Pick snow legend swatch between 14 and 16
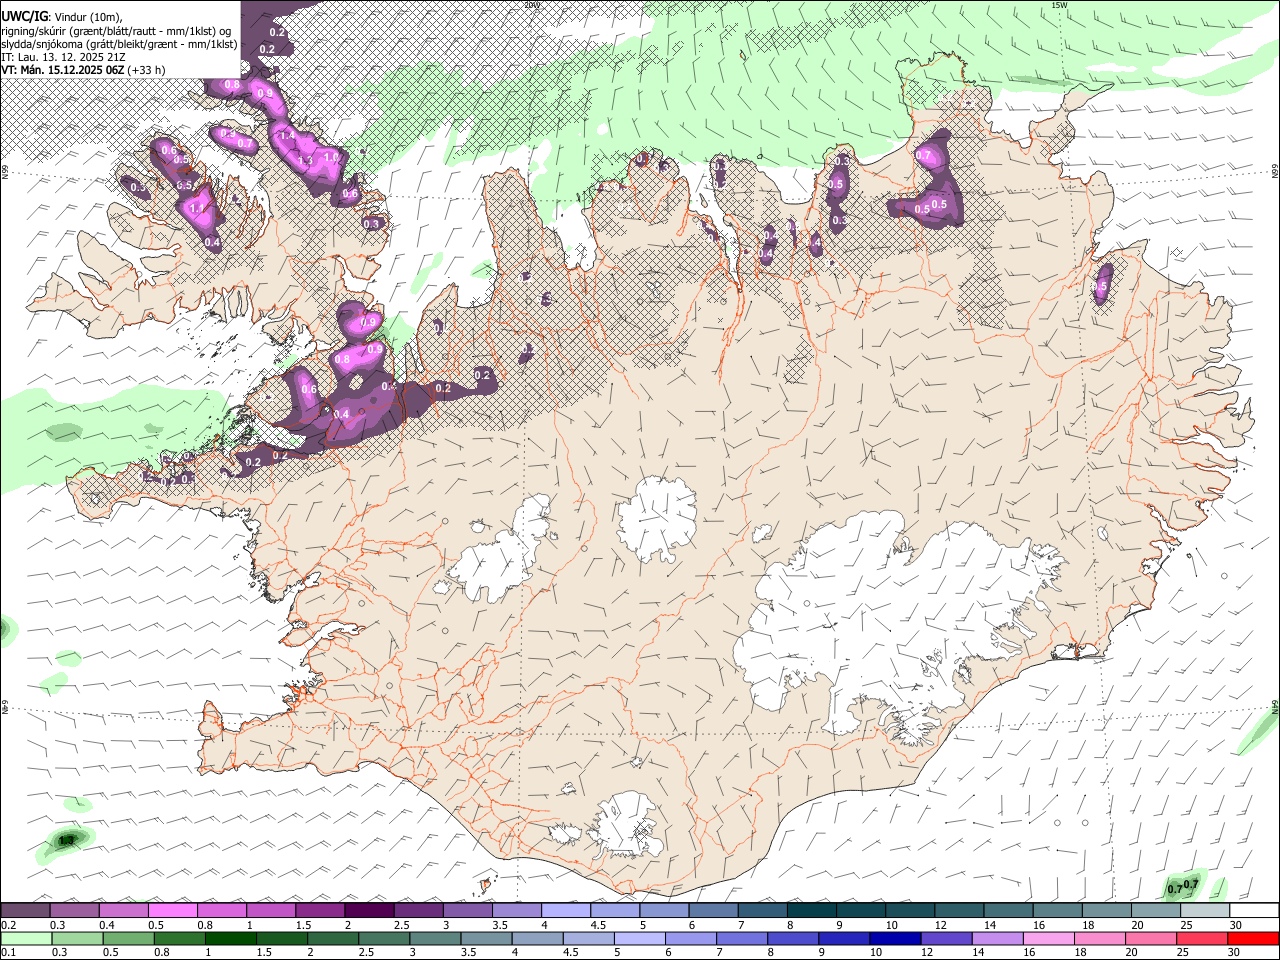 (1009, 910)
